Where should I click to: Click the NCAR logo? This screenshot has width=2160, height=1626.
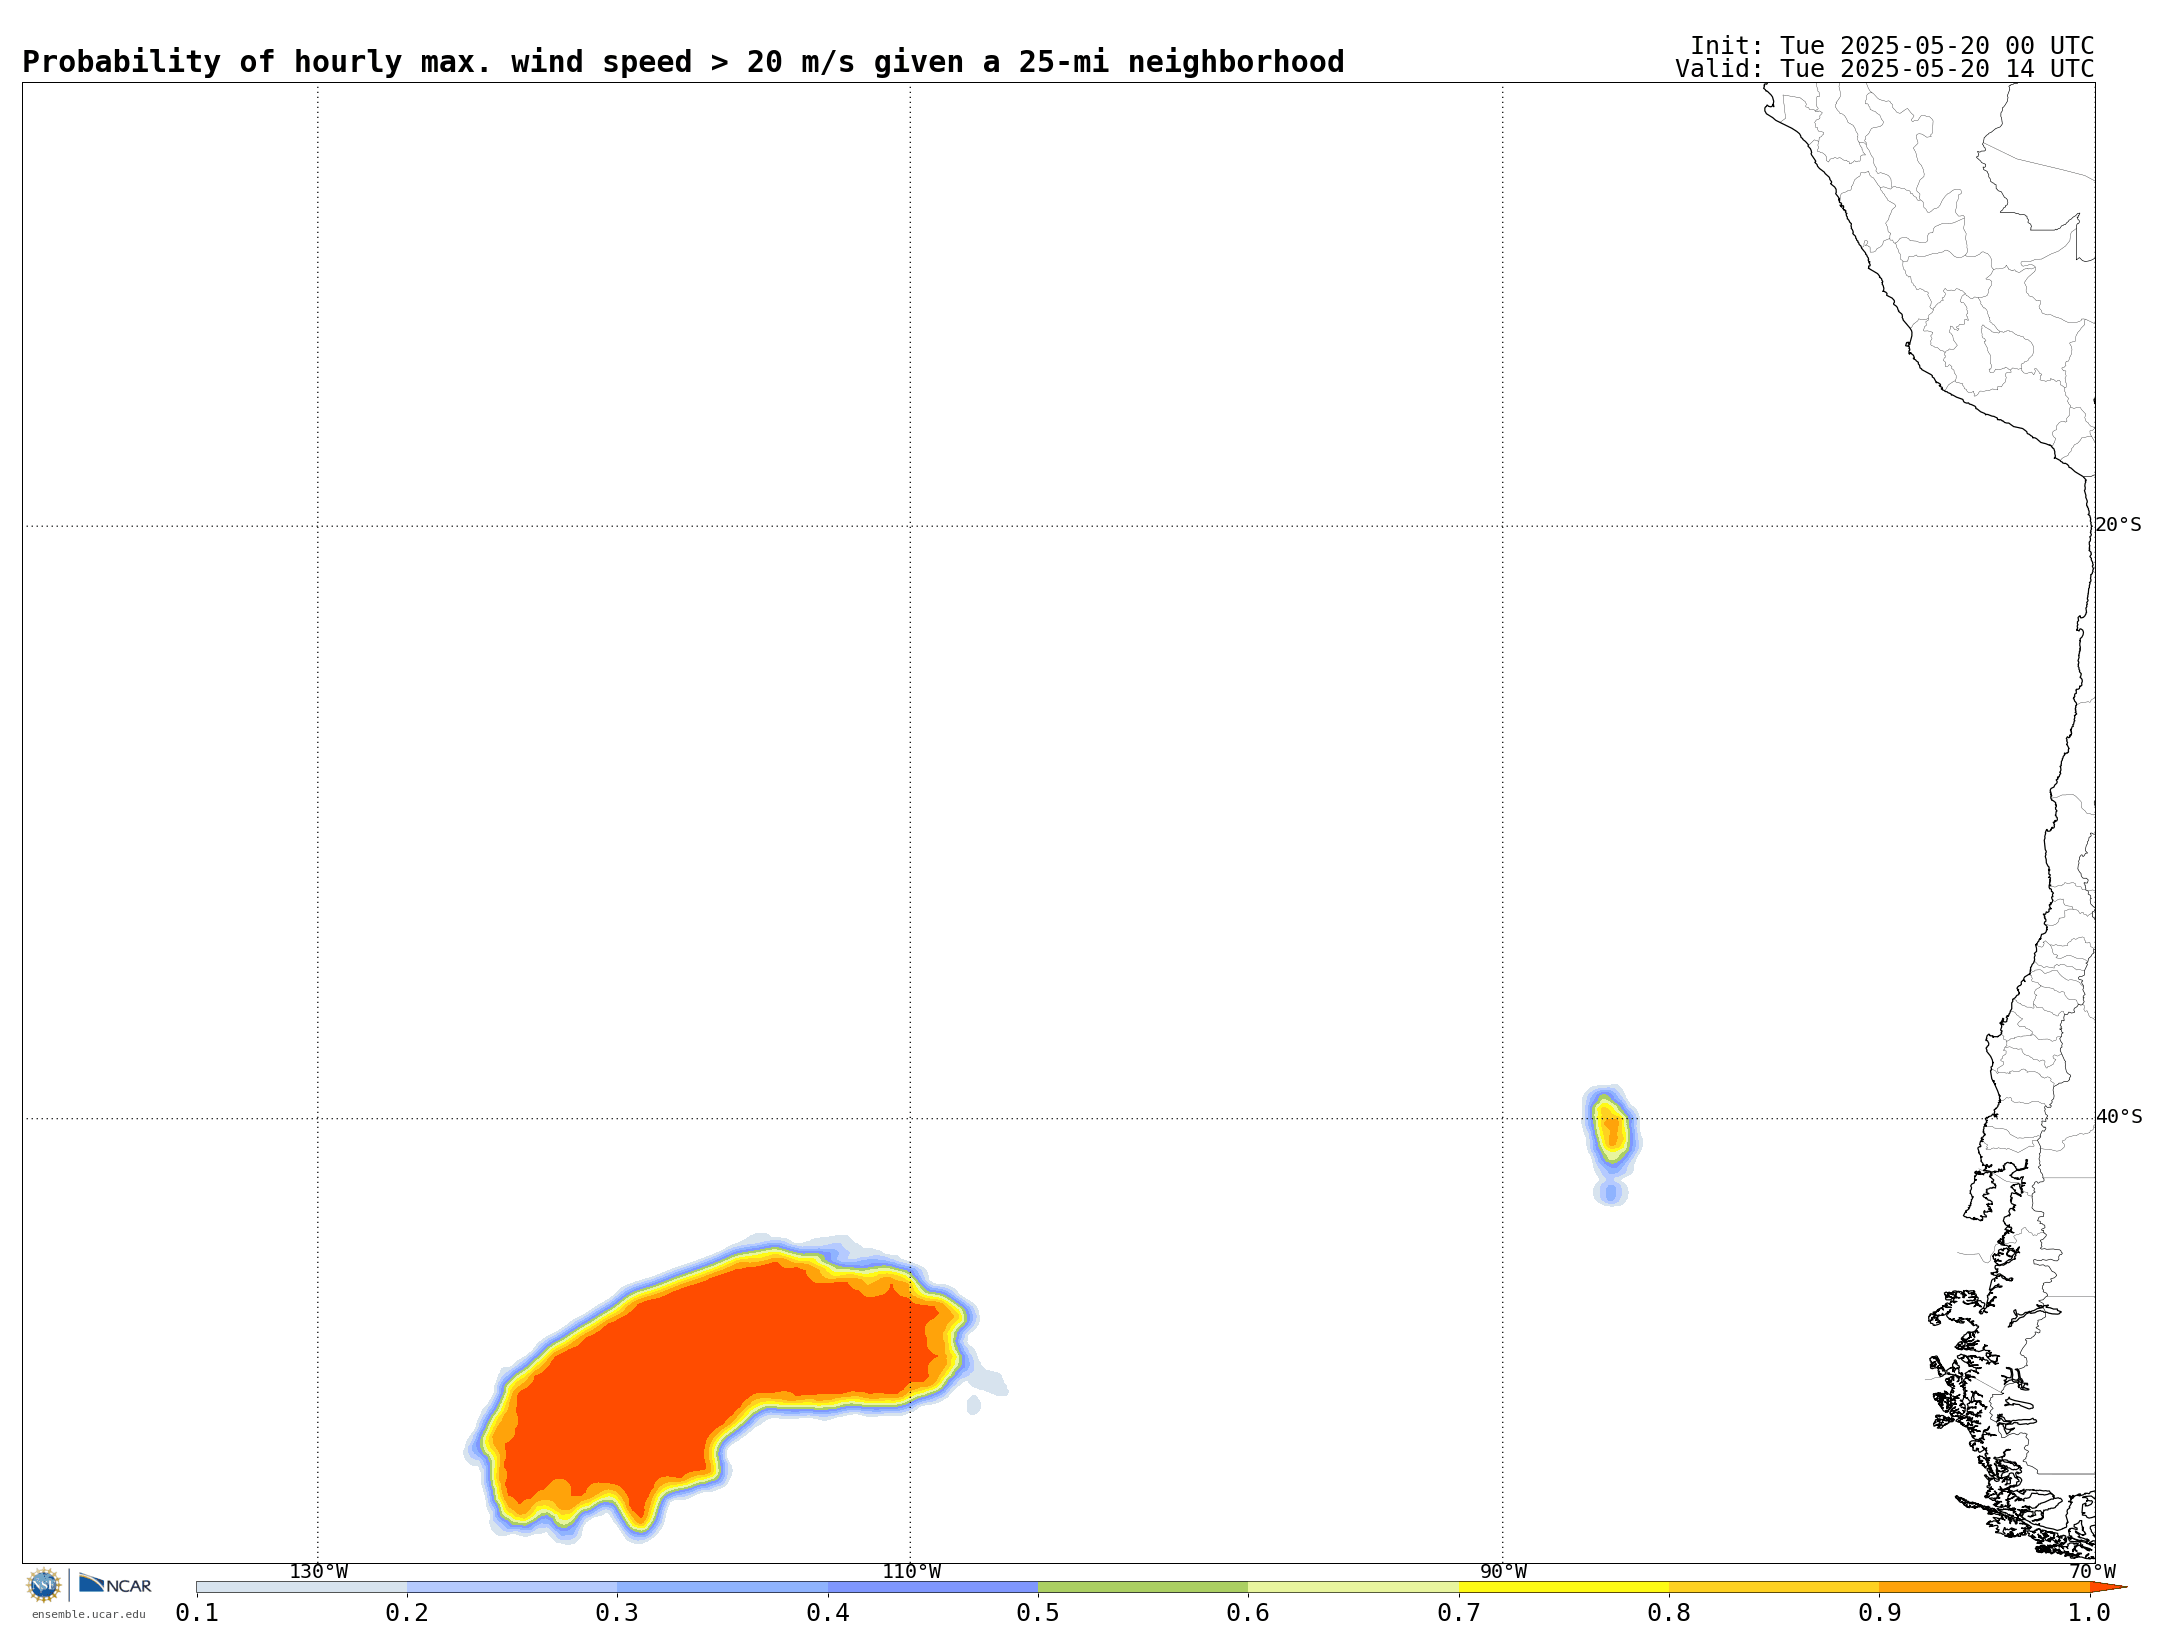115,1584
